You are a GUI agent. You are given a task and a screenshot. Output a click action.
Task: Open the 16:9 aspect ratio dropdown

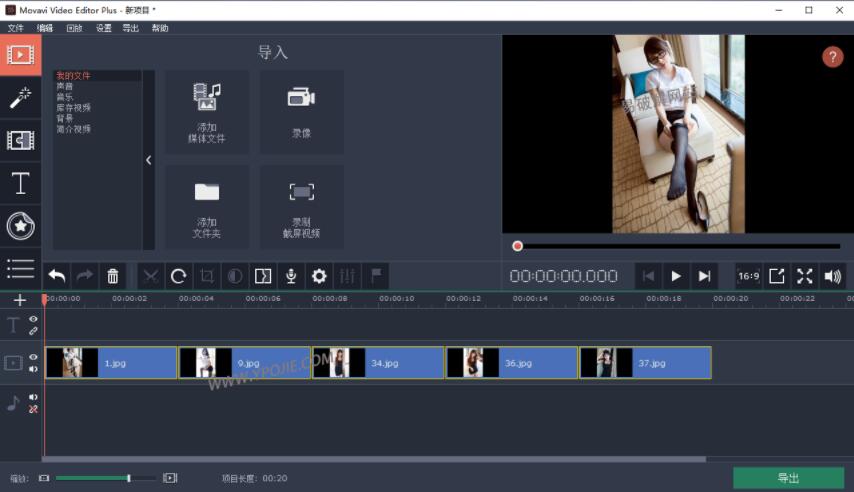[748, 276]
